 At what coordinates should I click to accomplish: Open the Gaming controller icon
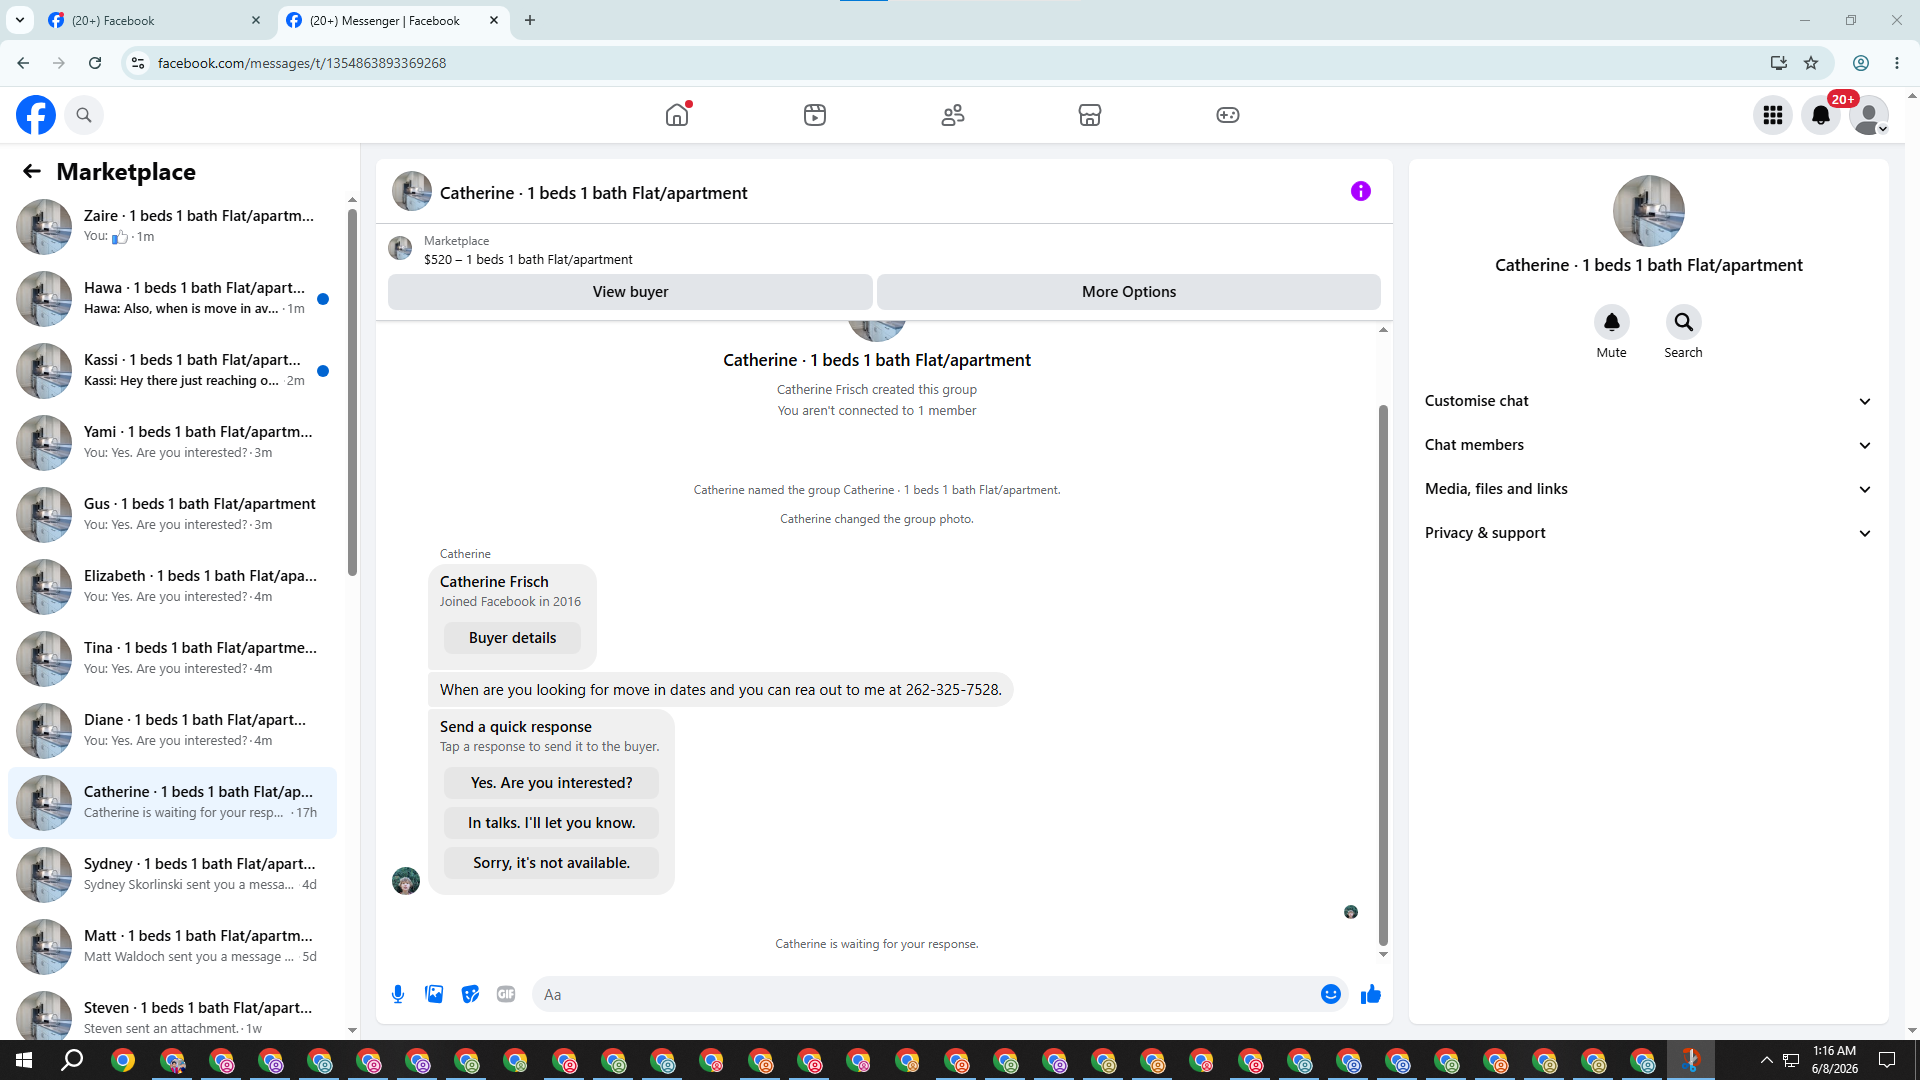[1228, 115]
